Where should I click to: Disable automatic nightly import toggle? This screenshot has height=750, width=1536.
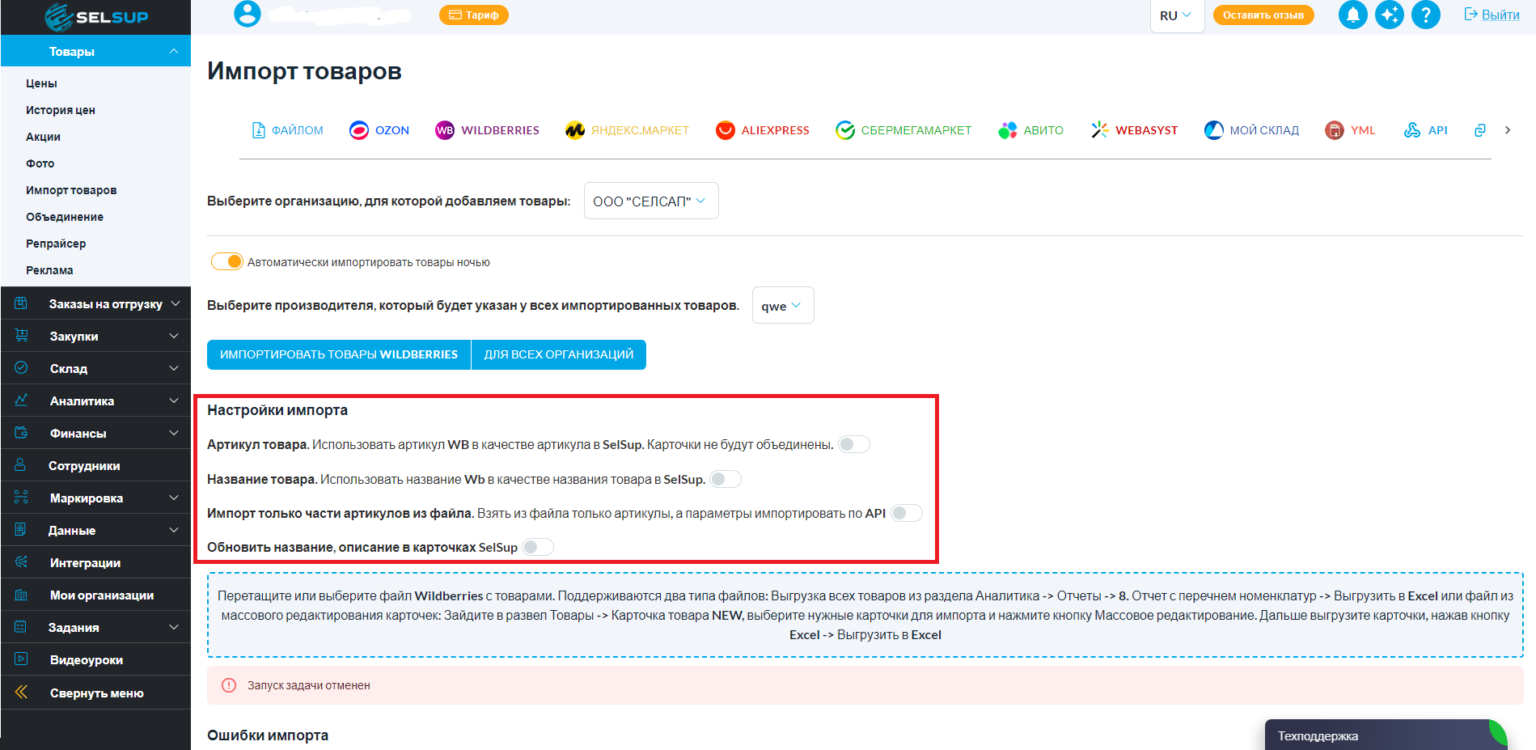coord(227,262)
